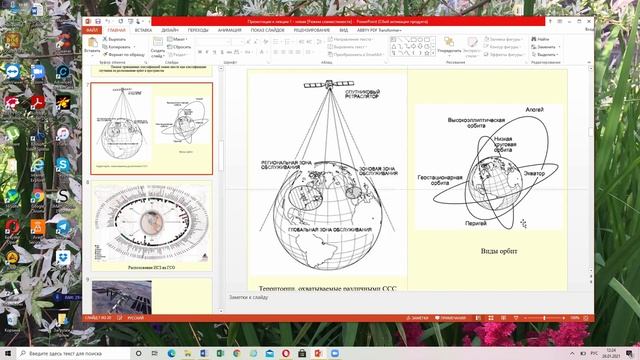Click slide thumbnail 9 in slide panel
The image size is (640, 360).
pos(151,296)
